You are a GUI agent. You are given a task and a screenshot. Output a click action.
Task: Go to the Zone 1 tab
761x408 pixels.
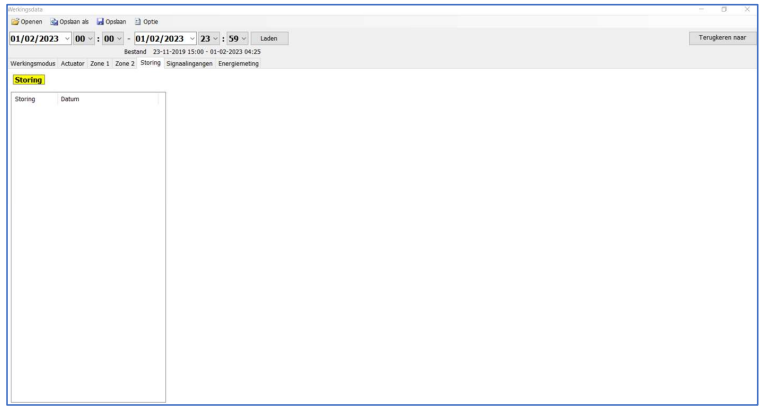click(100, 63)
